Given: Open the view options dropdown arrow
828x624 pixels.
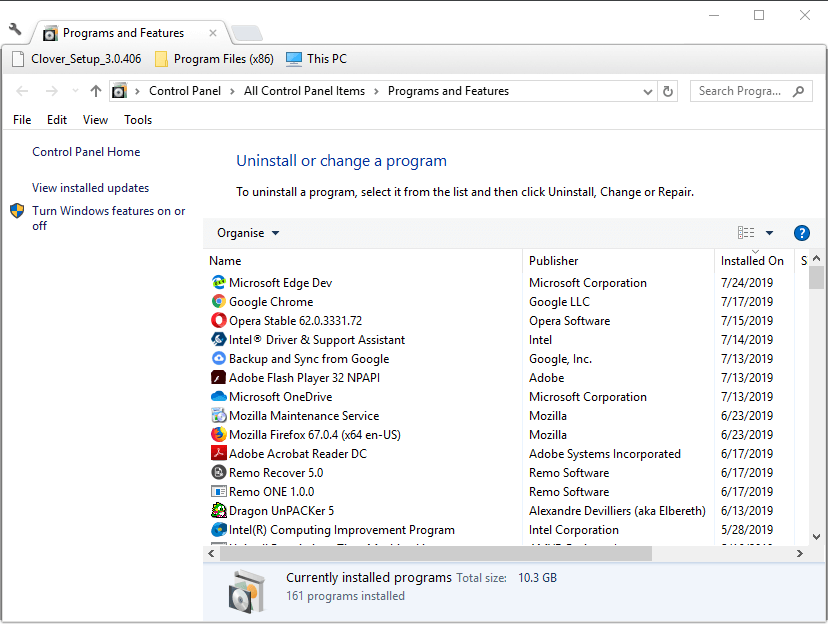Looking at the screenshot, I should tap(769, 233).
